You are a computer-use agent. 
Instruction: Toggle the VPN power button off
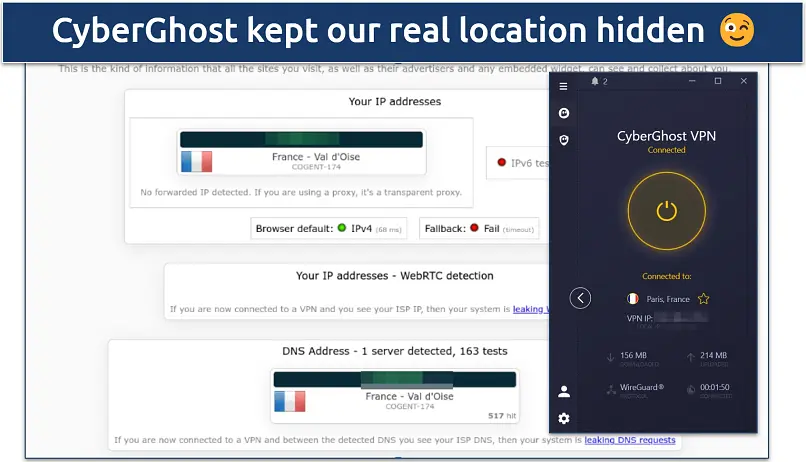coord(666,211)
